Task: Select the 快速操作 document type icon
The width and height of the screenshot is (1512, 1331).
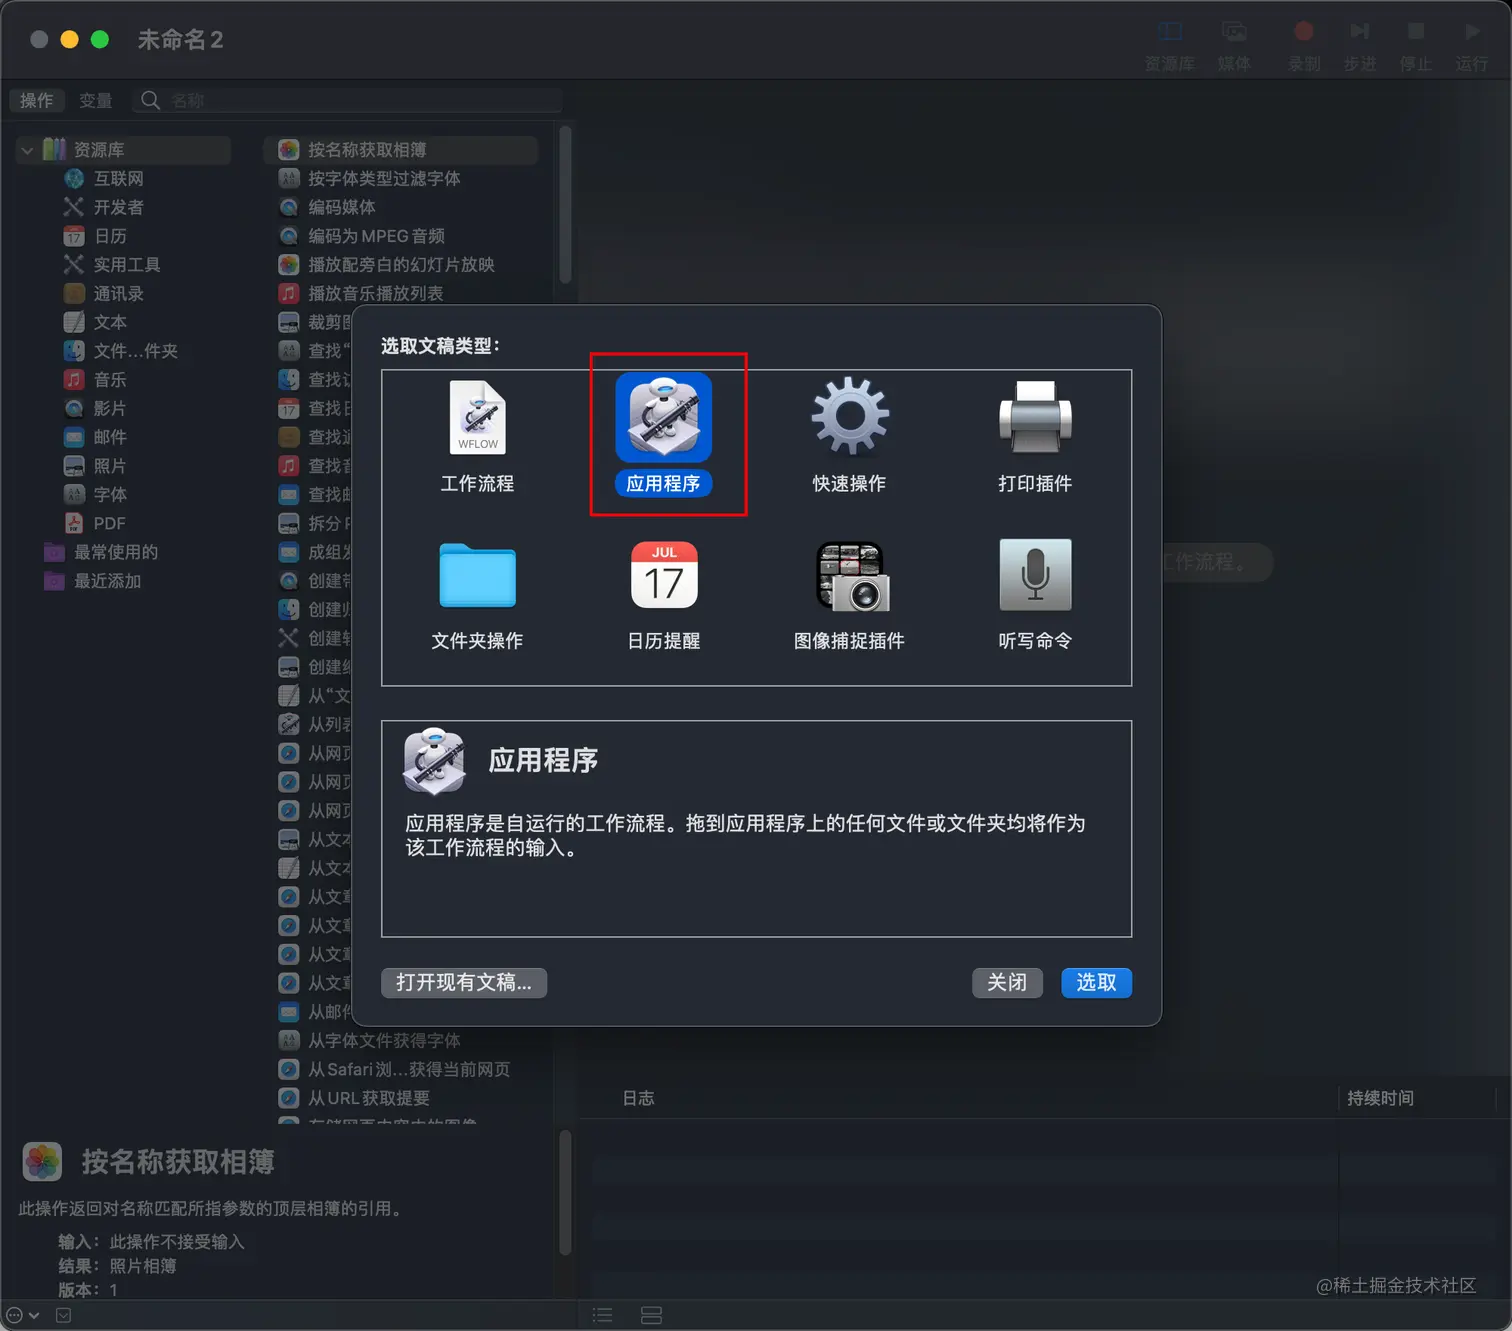Action: (x=848, y=418)
